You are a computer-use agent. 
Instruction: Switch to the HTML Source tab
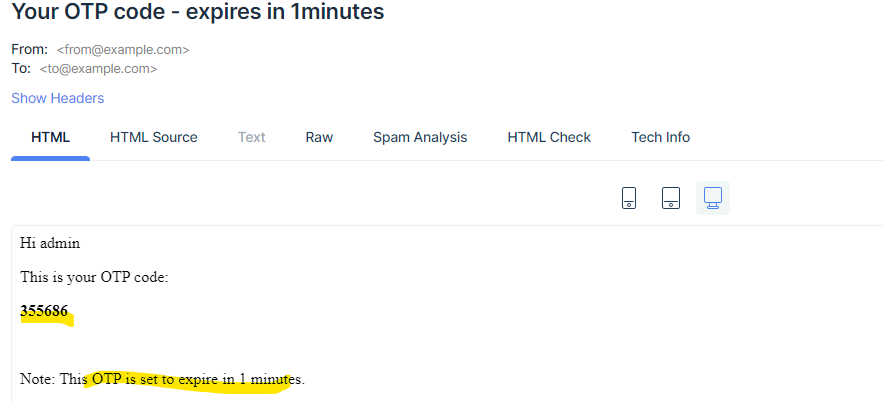(x=154, y=137)
